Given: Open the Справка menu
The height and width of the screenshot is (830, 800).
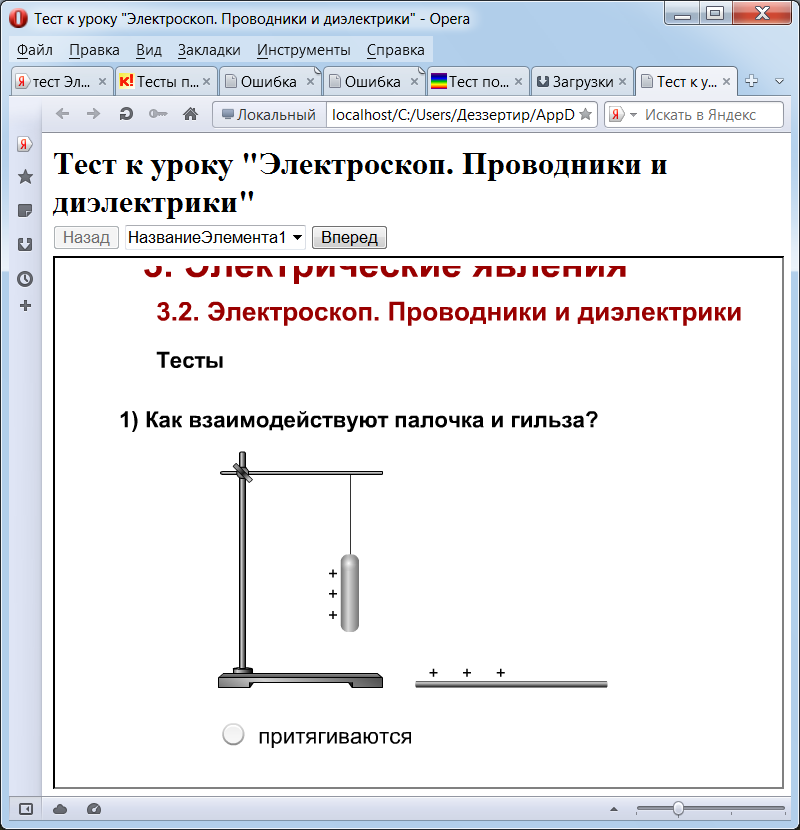Looking at the screenshot, I should click(x=395, y=50).
